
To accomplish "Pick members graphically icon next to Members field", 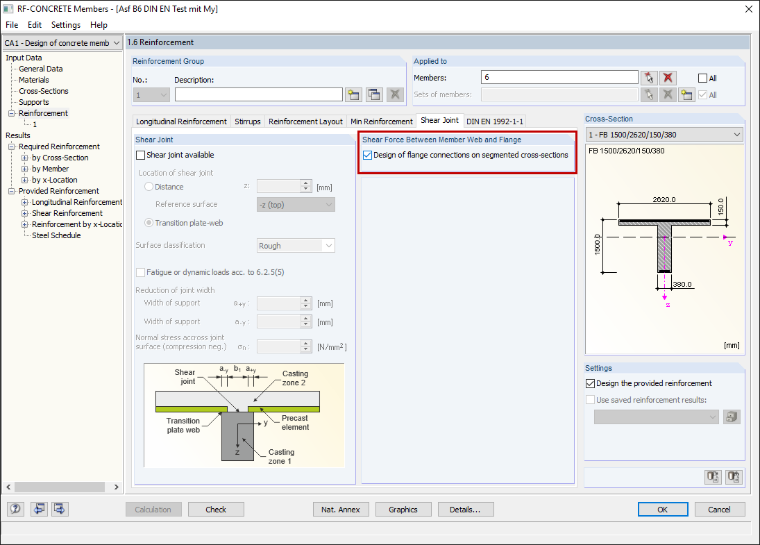I will 649,78.
